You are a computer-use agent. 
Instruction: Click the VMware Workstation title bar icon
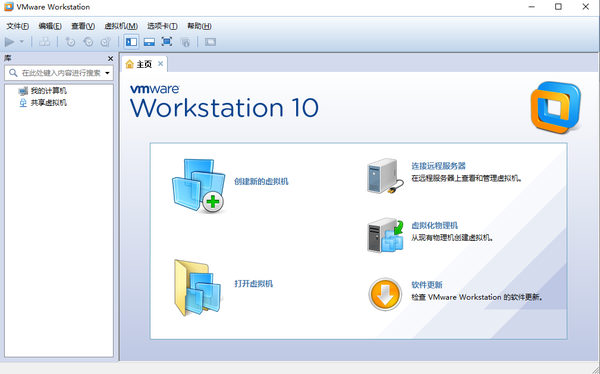click(x=8, y=7)
